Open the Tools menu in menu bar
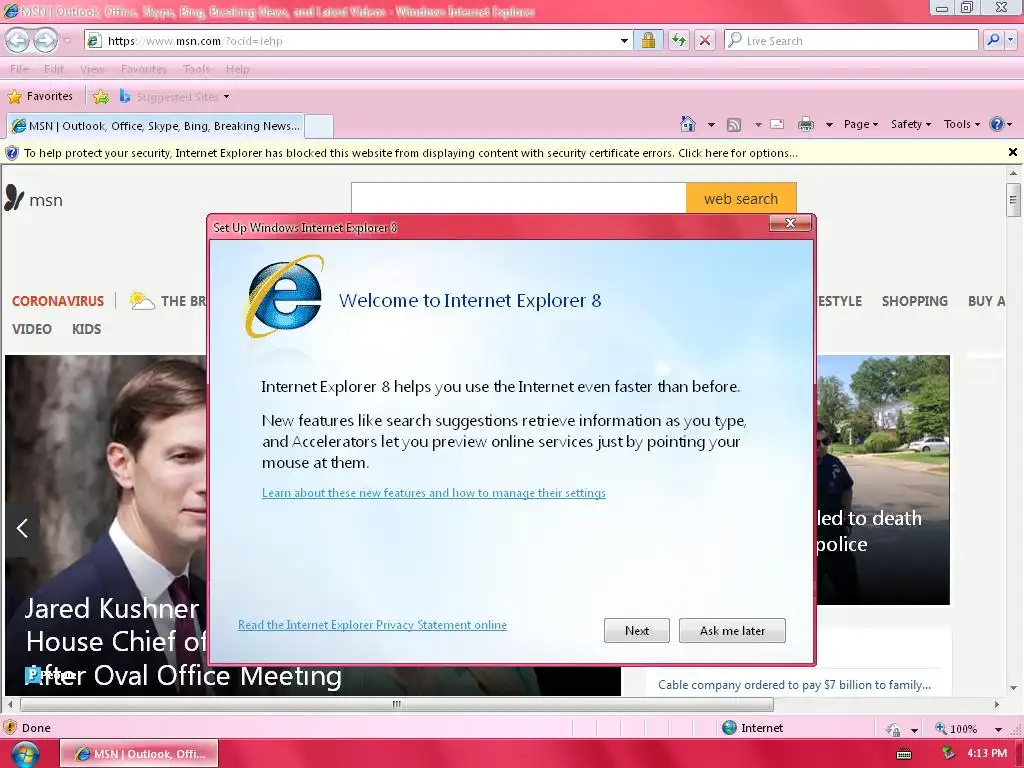Image resolution: width=1024 pixels, height=768 pixels. 196,69
